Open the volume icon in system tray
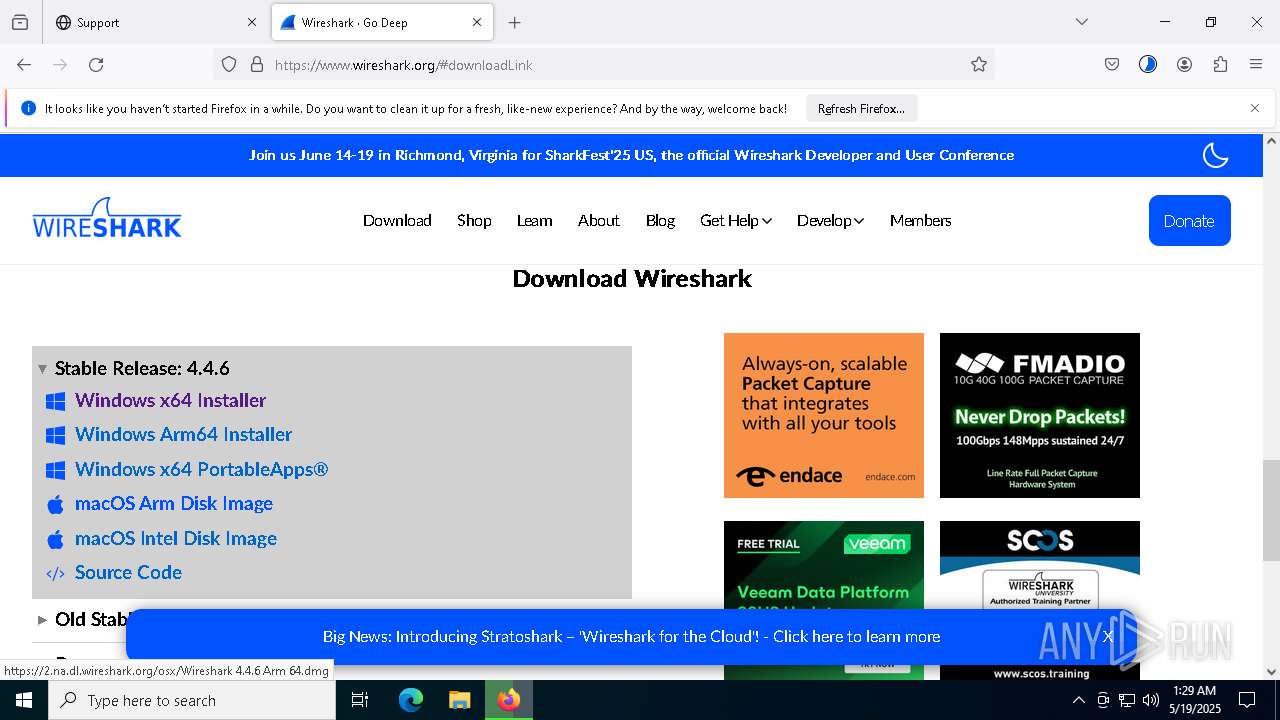 (x=1150, y=700)
